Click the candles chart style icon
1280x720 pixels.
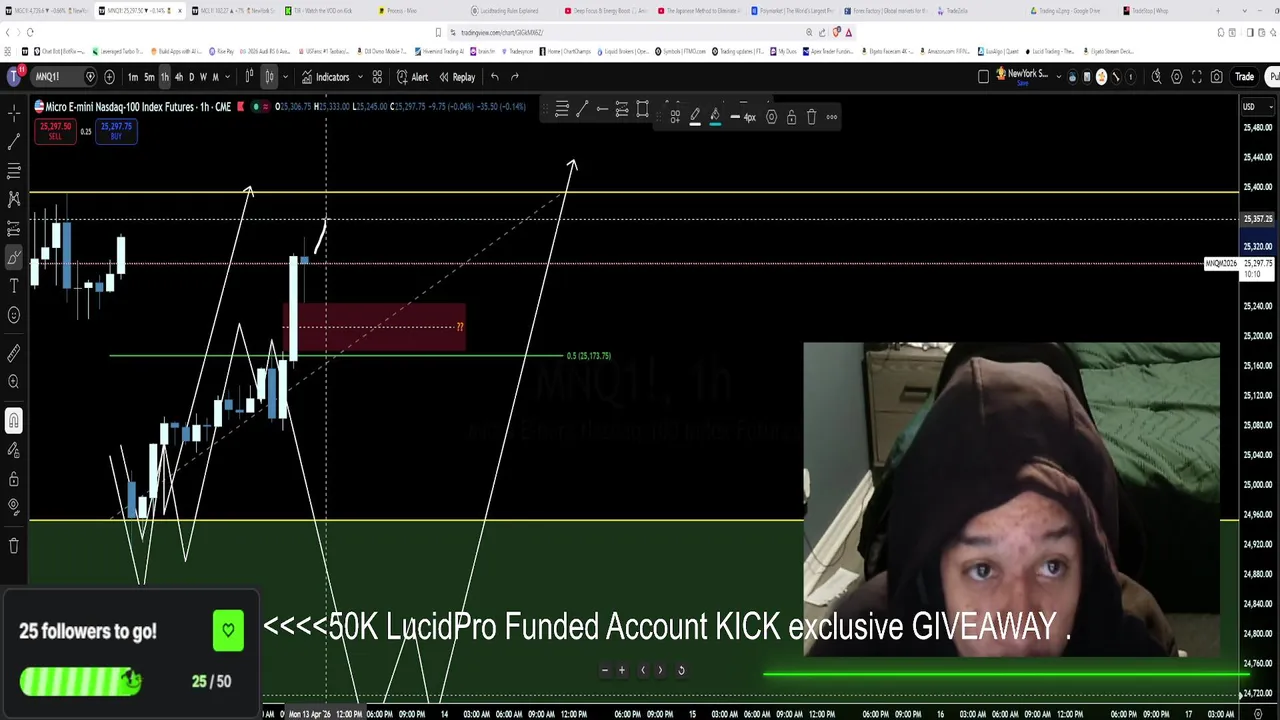pyautogui.click(x=269, y=77)
